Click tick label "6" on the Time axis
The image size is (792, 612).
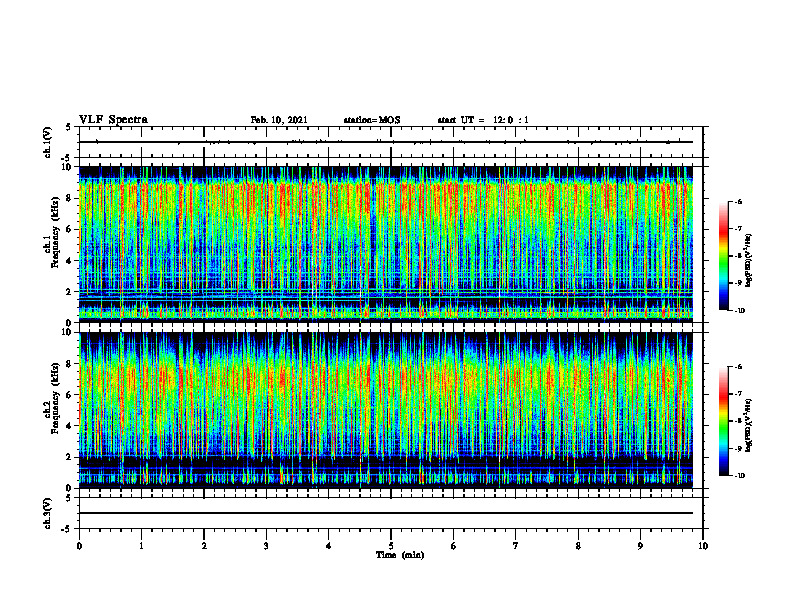click(x=454, y=546)
